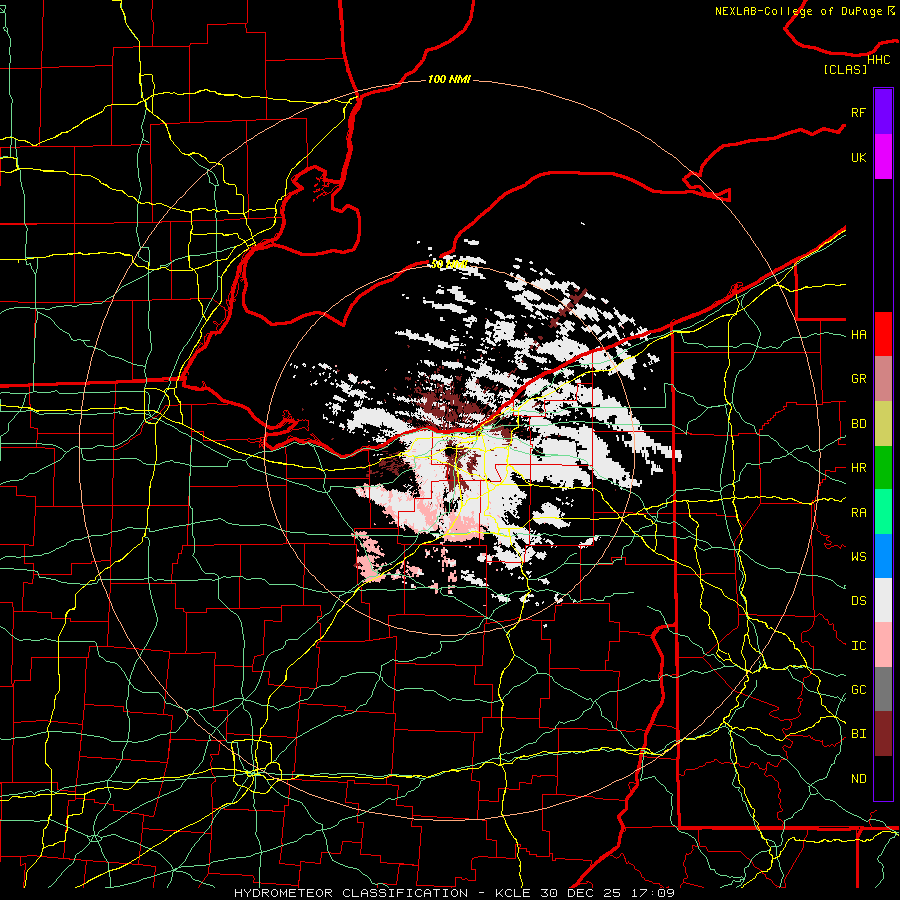Click the BI legend label
900x900 pixels.
click(x=858, y=734)
